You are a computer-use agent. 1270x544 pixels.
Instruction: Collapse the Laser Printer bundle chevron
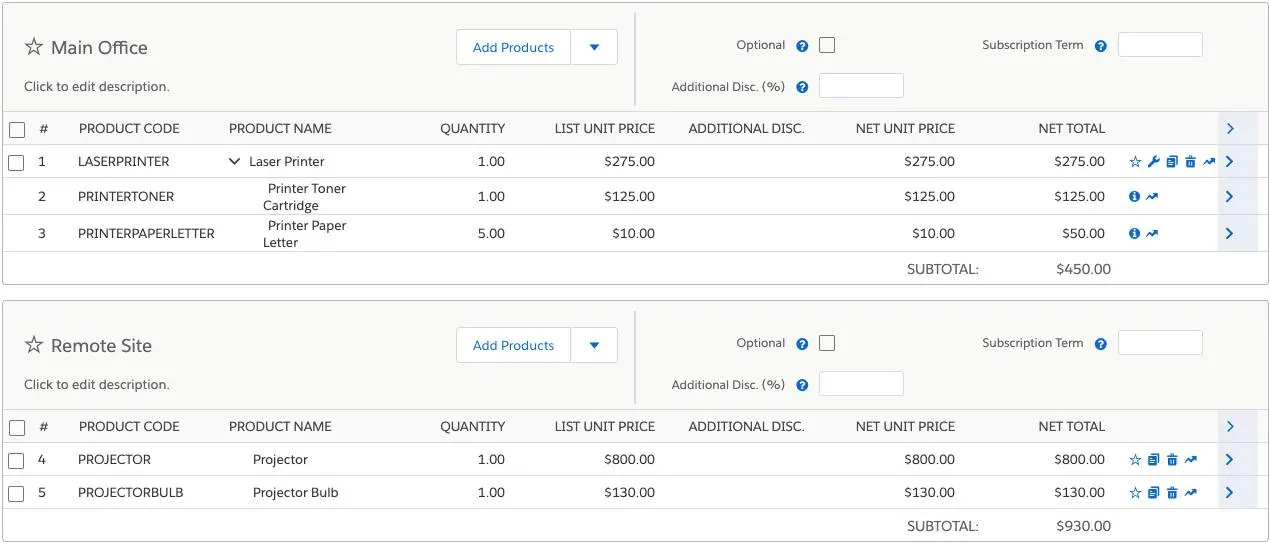click(x=235, y=161)
